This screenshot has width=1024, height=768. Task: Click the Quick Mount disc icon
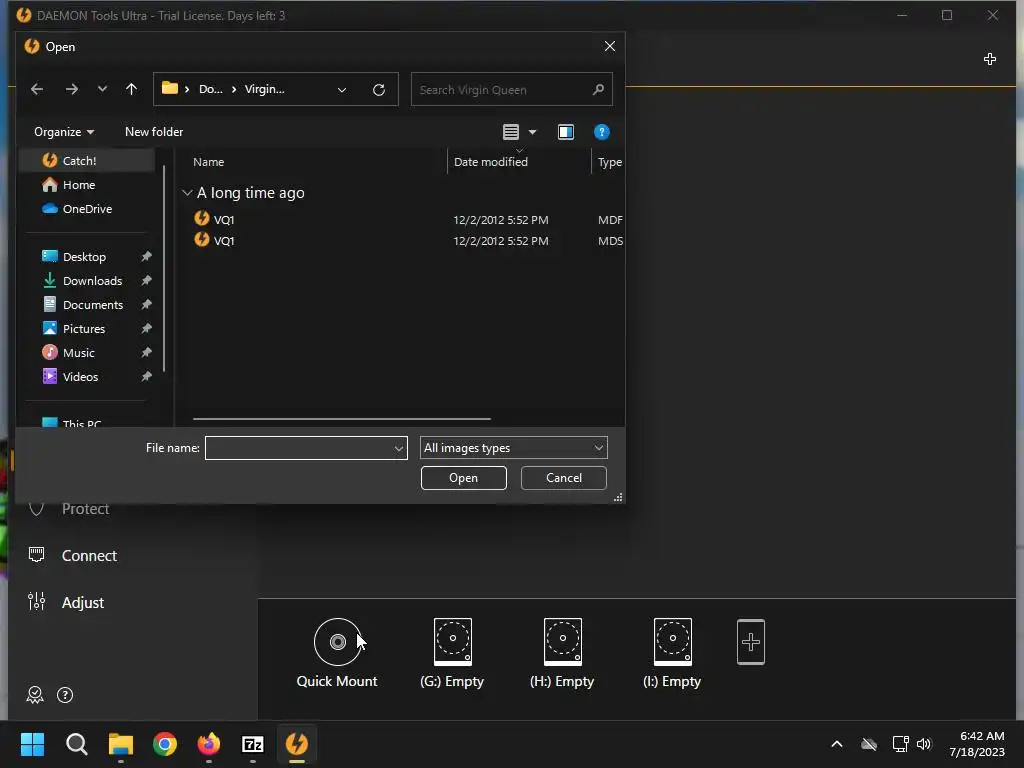click(x=337, y=642)
